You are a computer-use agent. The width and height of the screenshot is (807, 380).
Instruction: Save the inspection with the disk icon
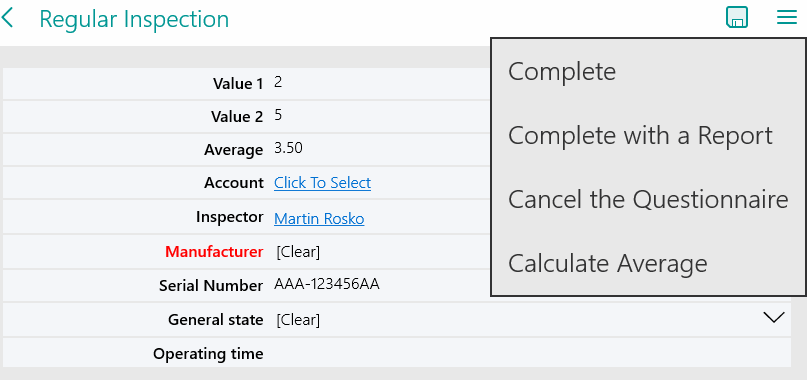pyautogui.click(x=736, y=18)
